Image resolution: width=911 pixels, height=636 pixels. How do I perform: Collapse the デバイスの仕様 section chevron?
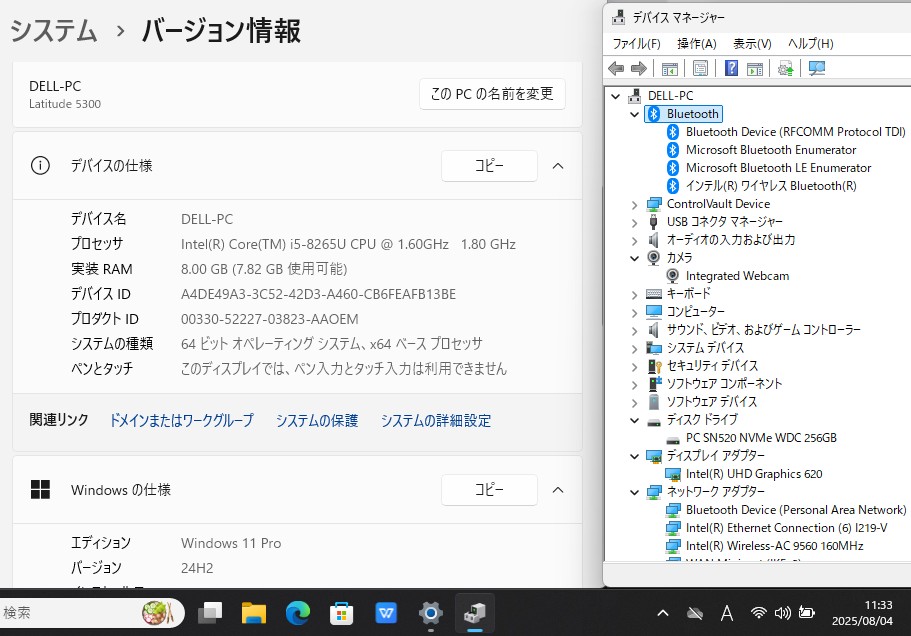[558, 166]
